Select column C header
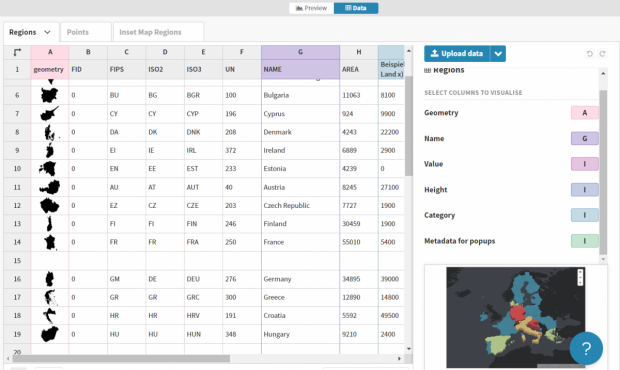Screen dimensions: 620x370 [x=127, y=52]
